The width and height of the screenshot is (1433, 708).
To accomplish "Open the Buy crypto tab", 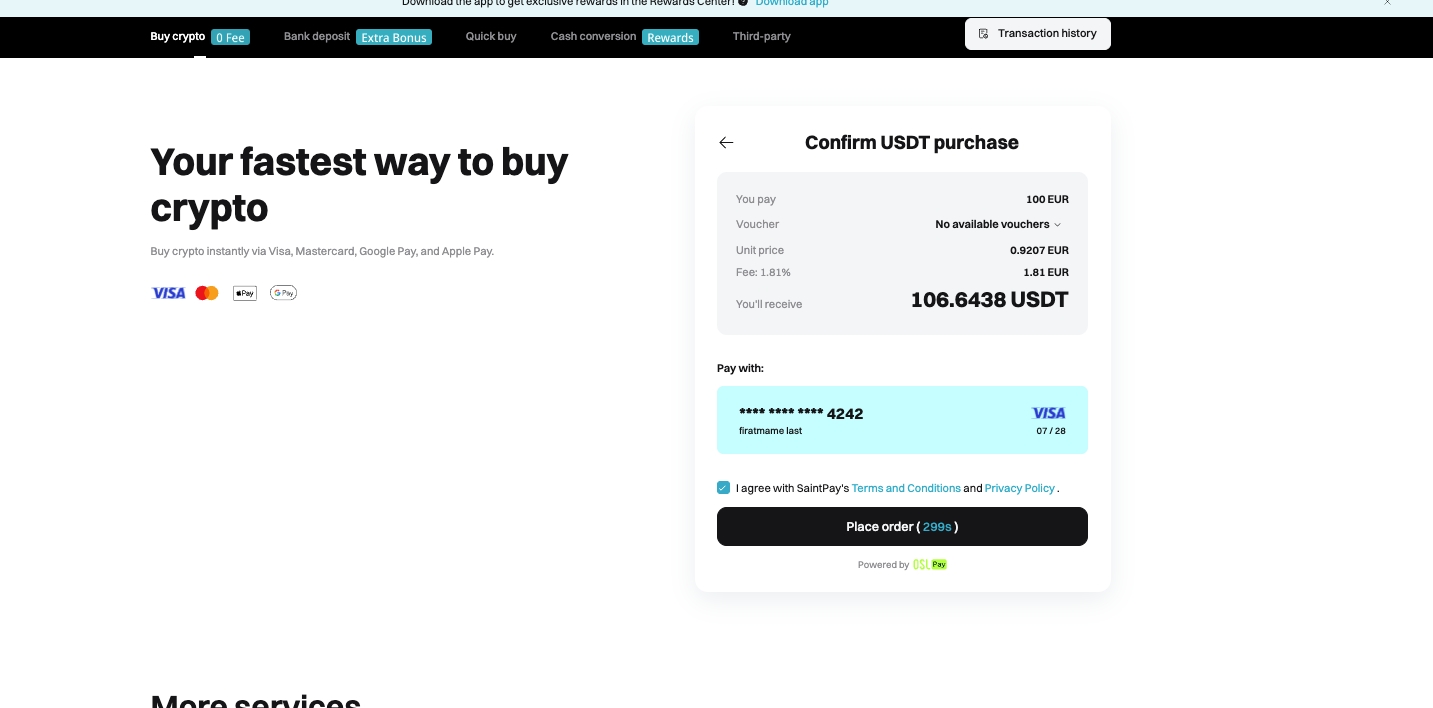I will coord(178,37).
